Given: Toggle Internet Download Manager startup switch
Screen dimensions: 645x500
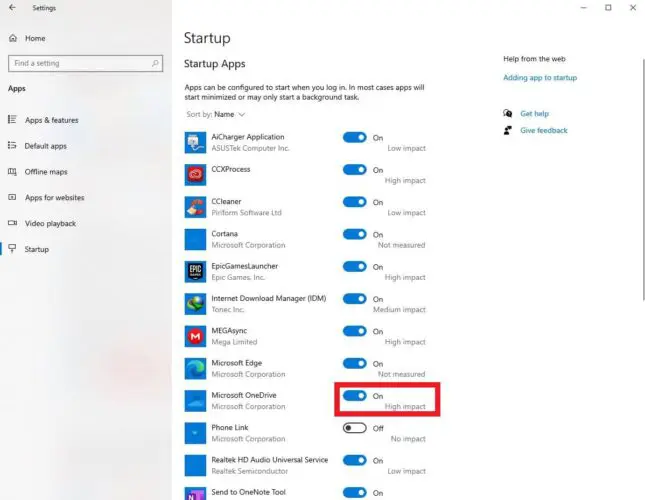Looking at the screenshot, I should point(355,299).
